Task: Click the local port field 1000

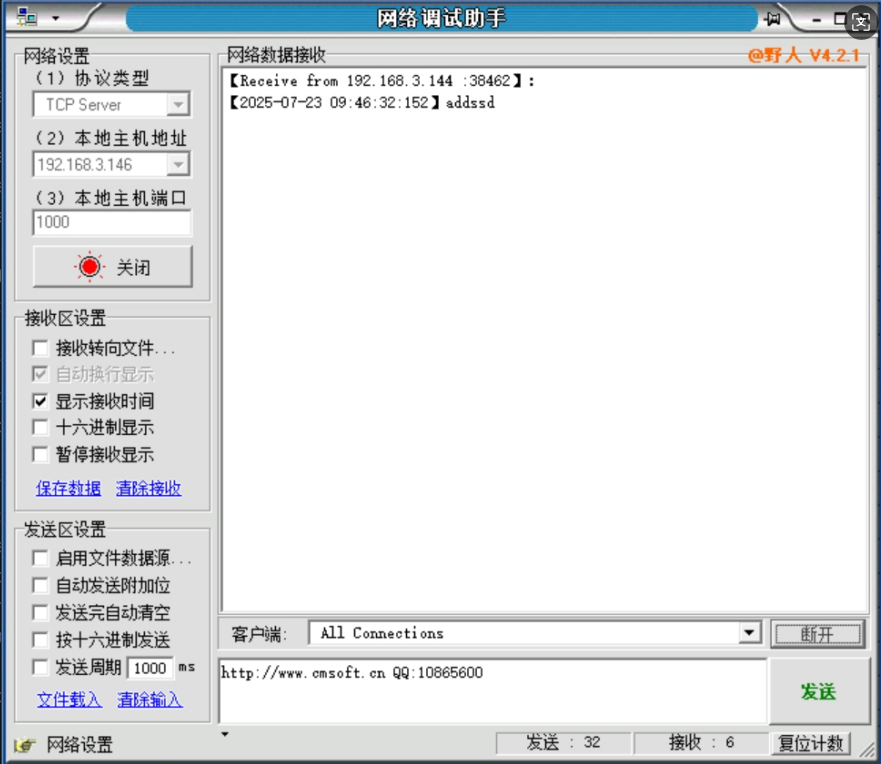Action: [112, 222]
